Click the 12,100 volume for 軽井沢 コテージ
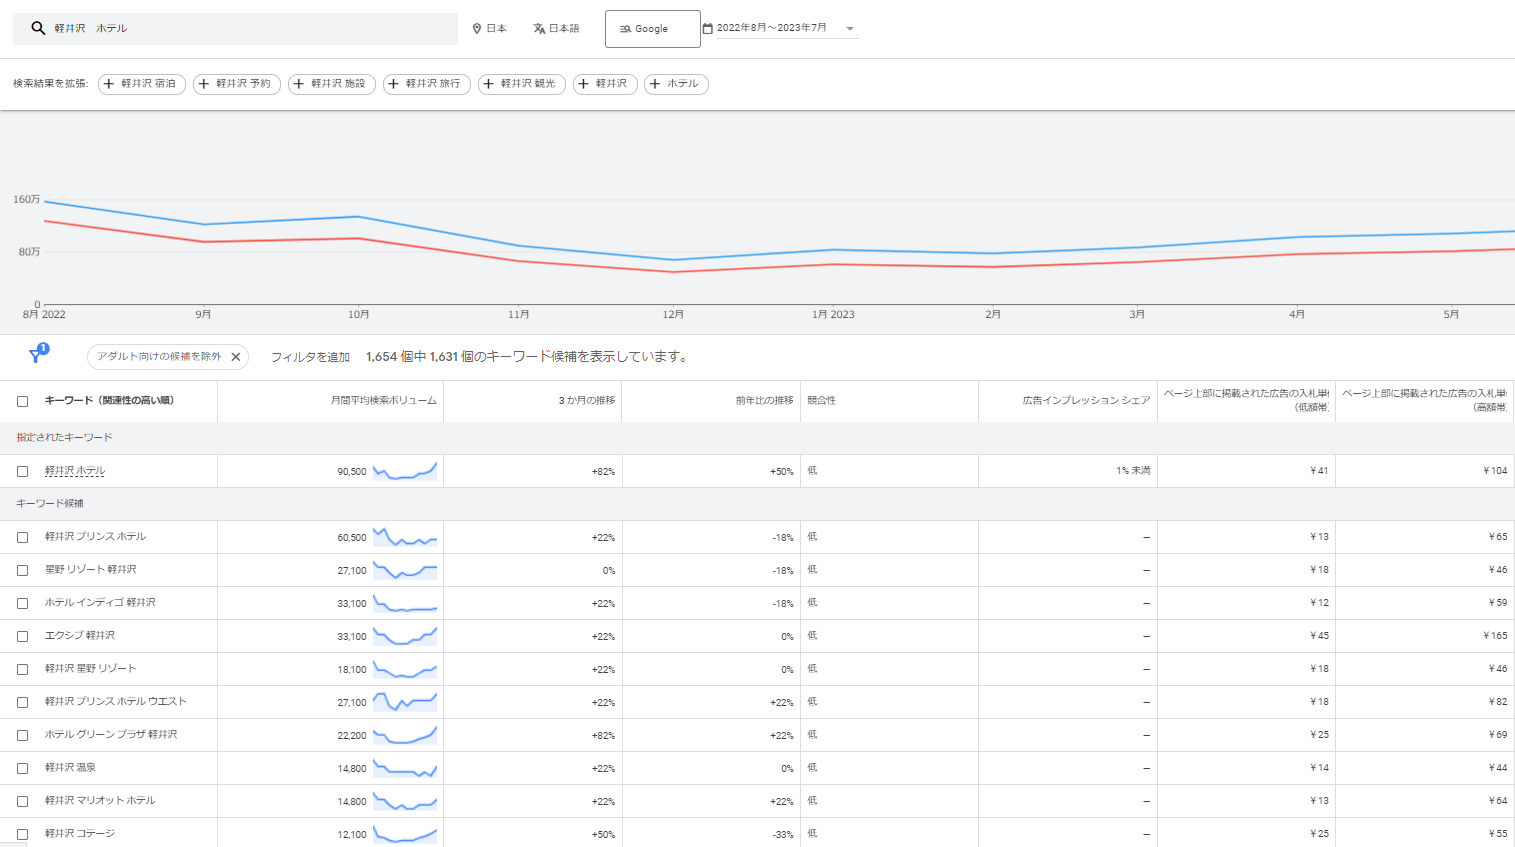The width and height of the screenshot is (1515, 847). click(x=352, y=835)
